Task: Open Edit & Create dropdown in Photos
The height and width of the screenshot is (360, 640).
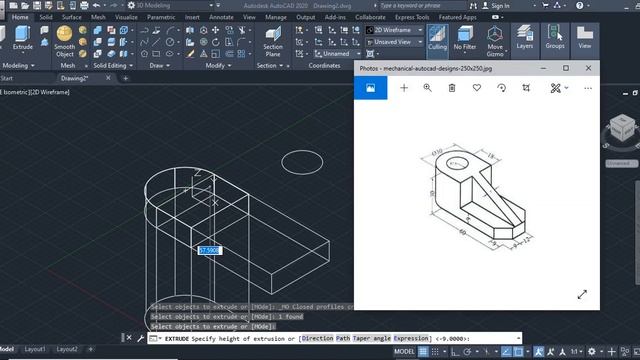Action: pyautogui.click(x=559, y=88)
